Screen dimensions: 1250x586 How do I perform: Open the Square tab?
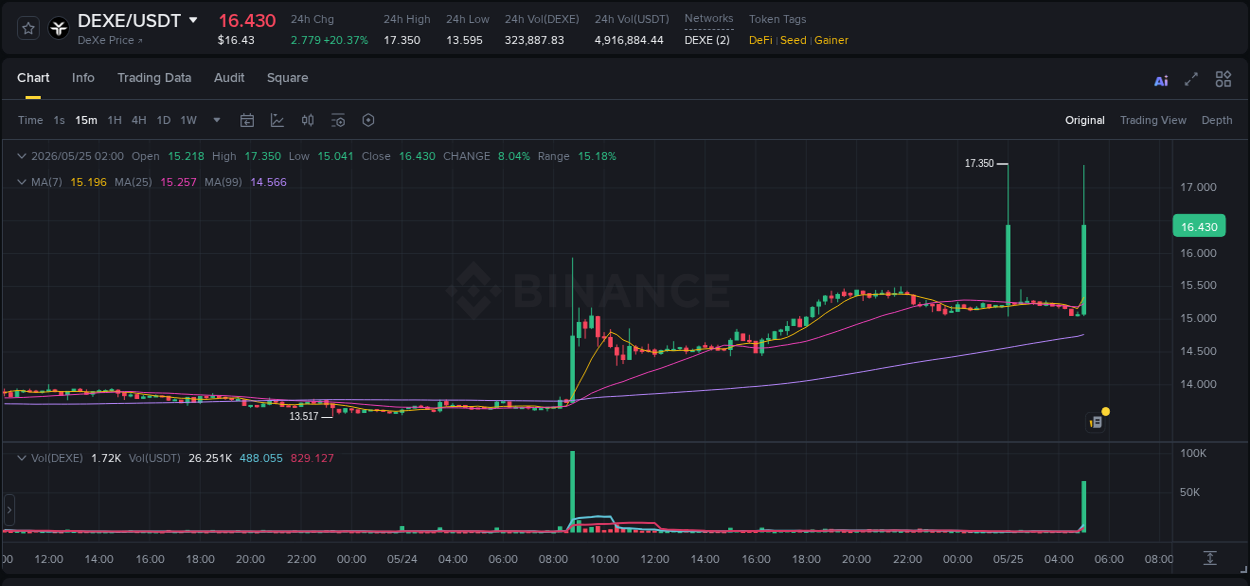pyautogui.click(x=287, y=78)
